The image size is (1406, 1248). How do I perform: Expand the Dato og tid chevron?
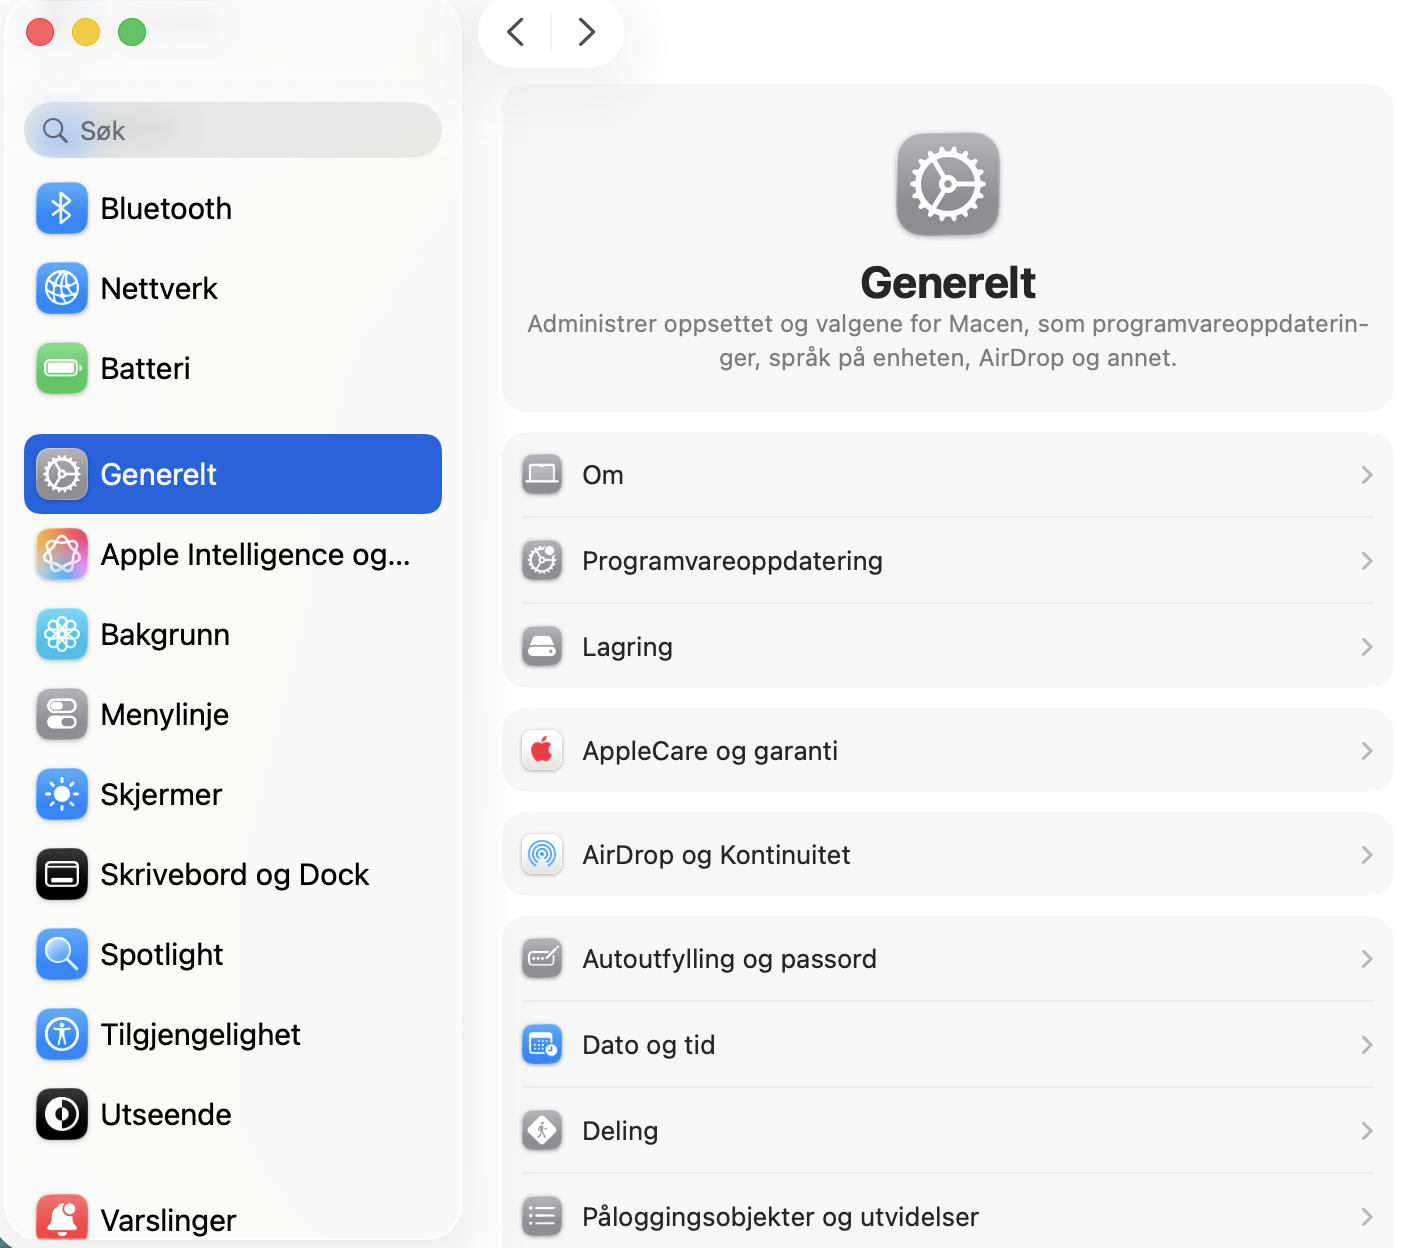(x=1367, y=1045)
